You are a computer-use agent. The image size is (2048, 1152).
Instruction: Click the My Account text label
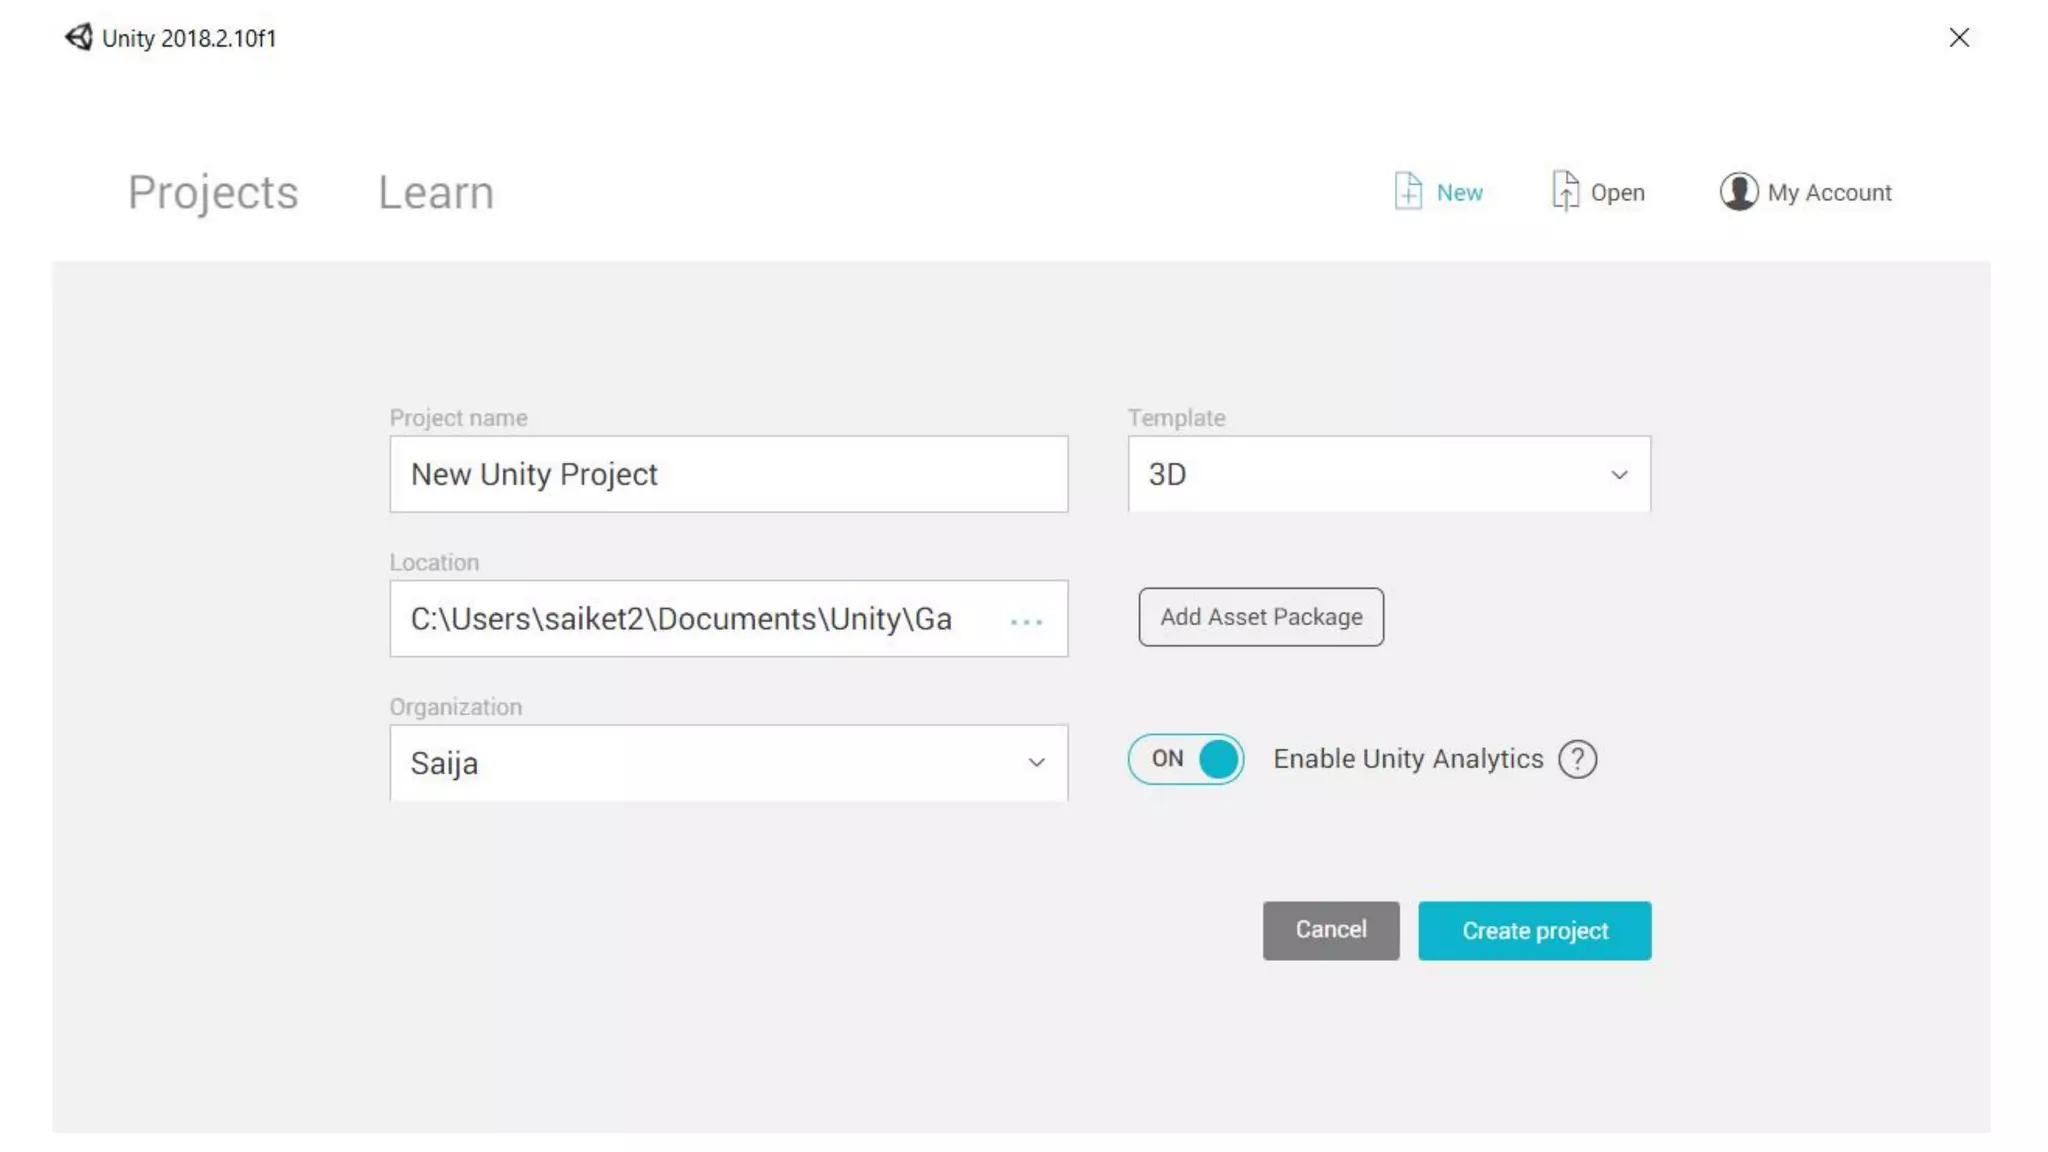pos(1829,193)
